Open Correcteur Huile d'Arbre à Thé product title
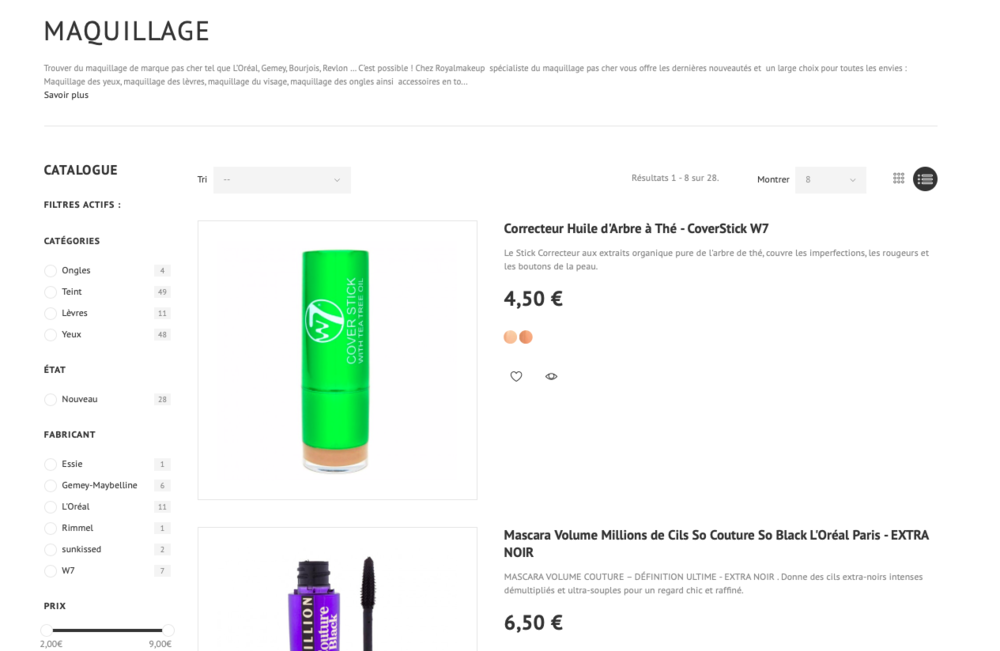Screen dimensions: 1000x651 click(636, 228)
